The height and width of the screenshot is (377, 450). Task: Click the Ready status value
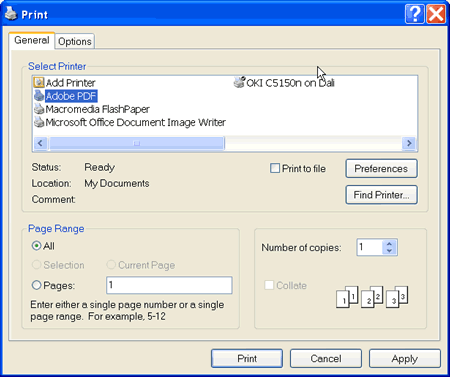99,167
